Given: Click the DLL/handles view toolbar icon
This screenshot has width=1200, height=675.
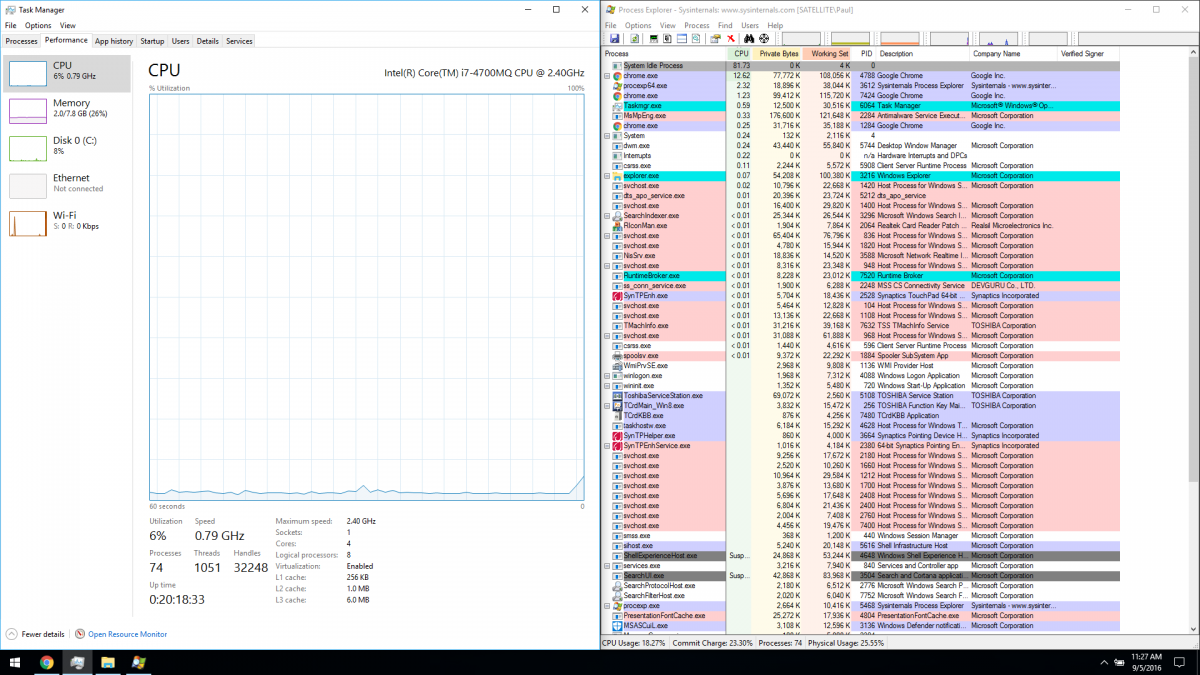Looking at the screenshot, I should (695, 39).
